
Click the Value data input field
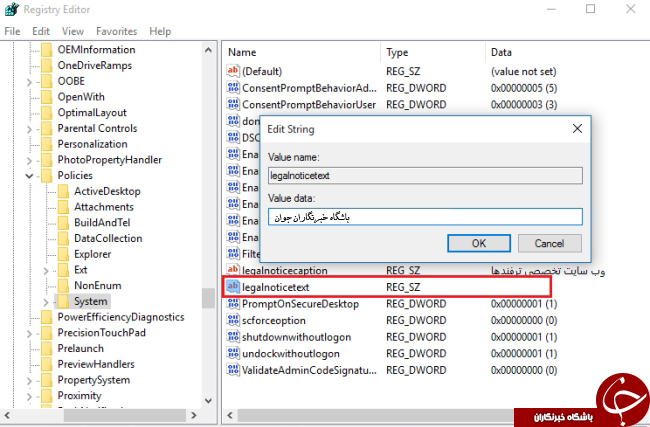pyautogui.click(x=425, y=217)
